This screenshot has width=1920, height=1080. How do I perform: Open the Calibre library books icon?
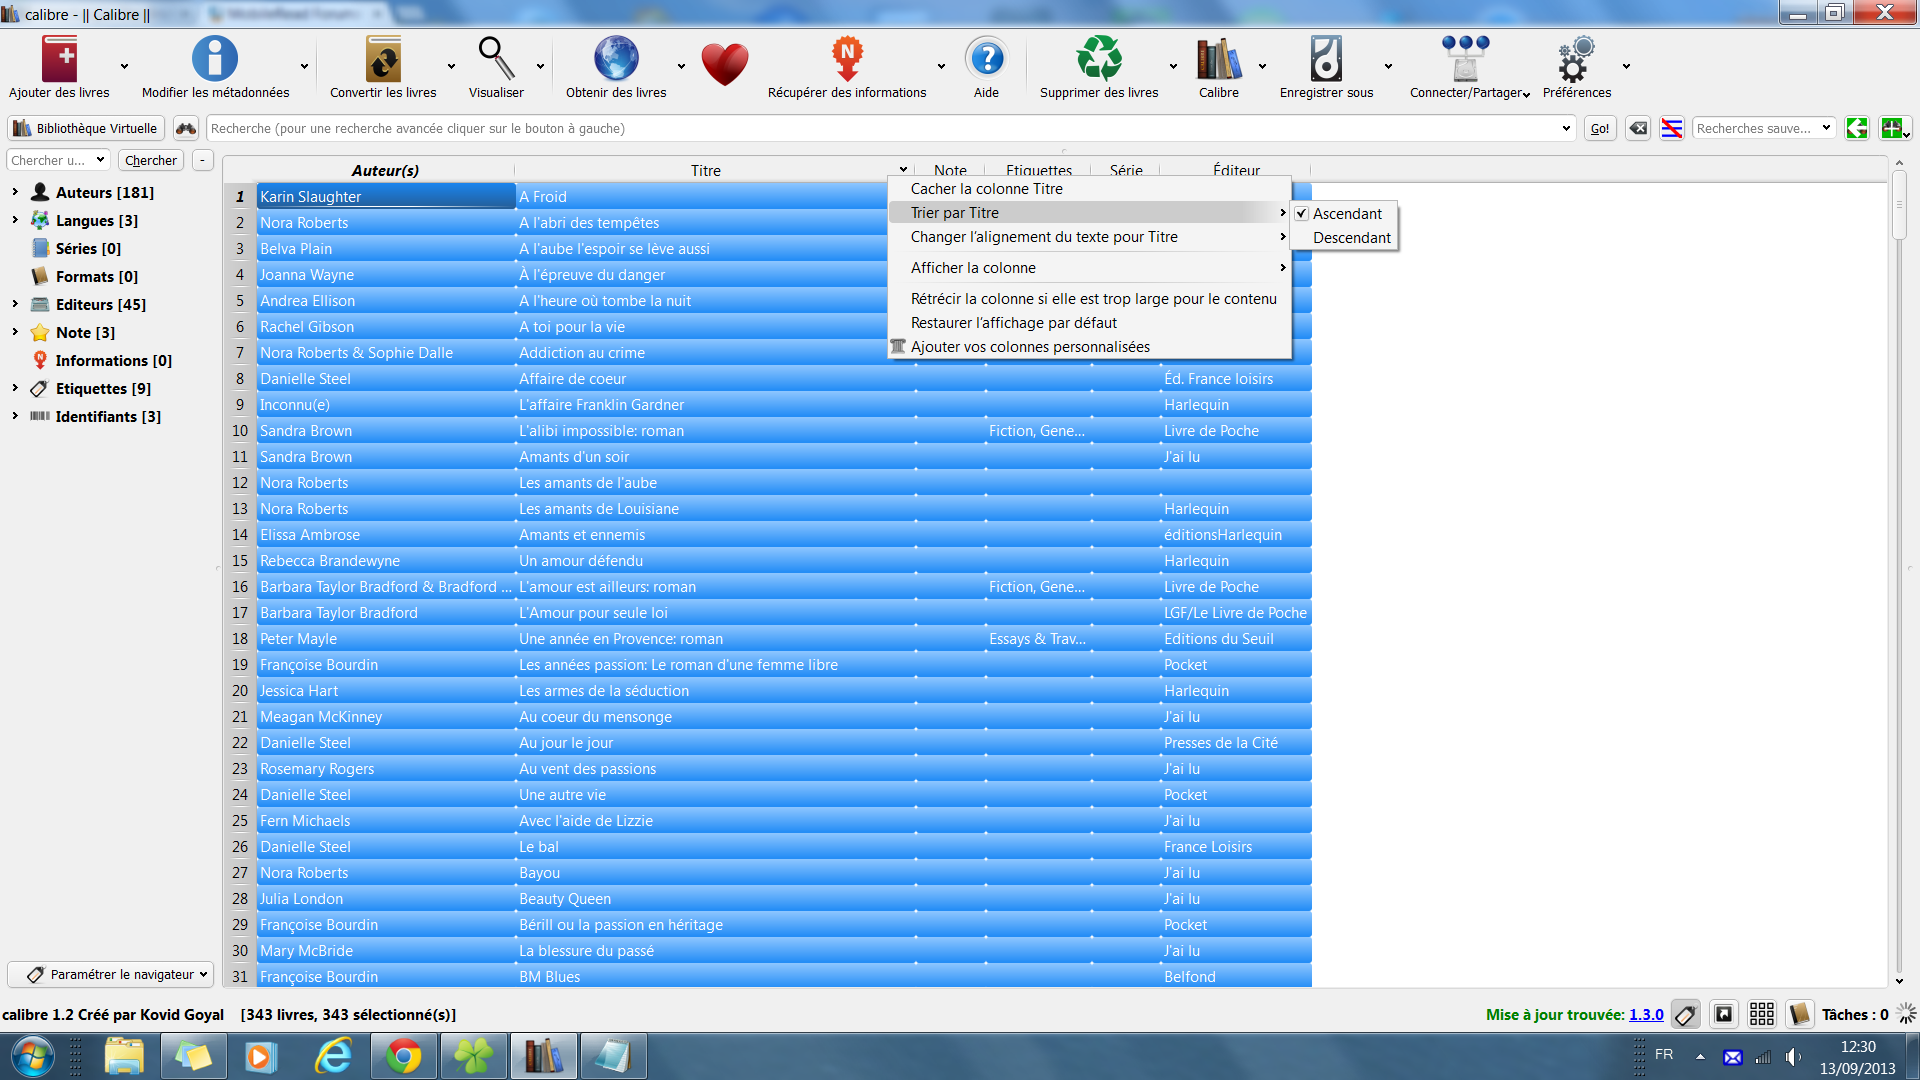[1219, 59]
